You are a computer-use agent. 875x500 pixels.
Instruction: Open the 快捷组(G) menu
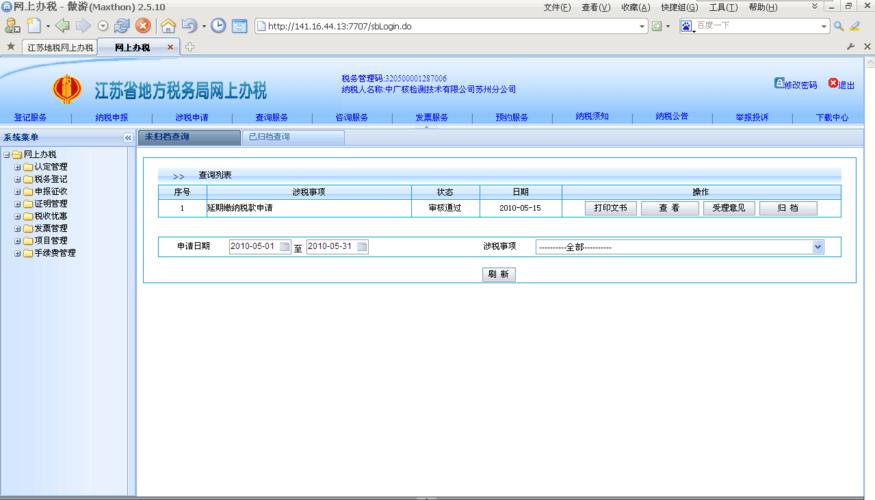point(679,7)
